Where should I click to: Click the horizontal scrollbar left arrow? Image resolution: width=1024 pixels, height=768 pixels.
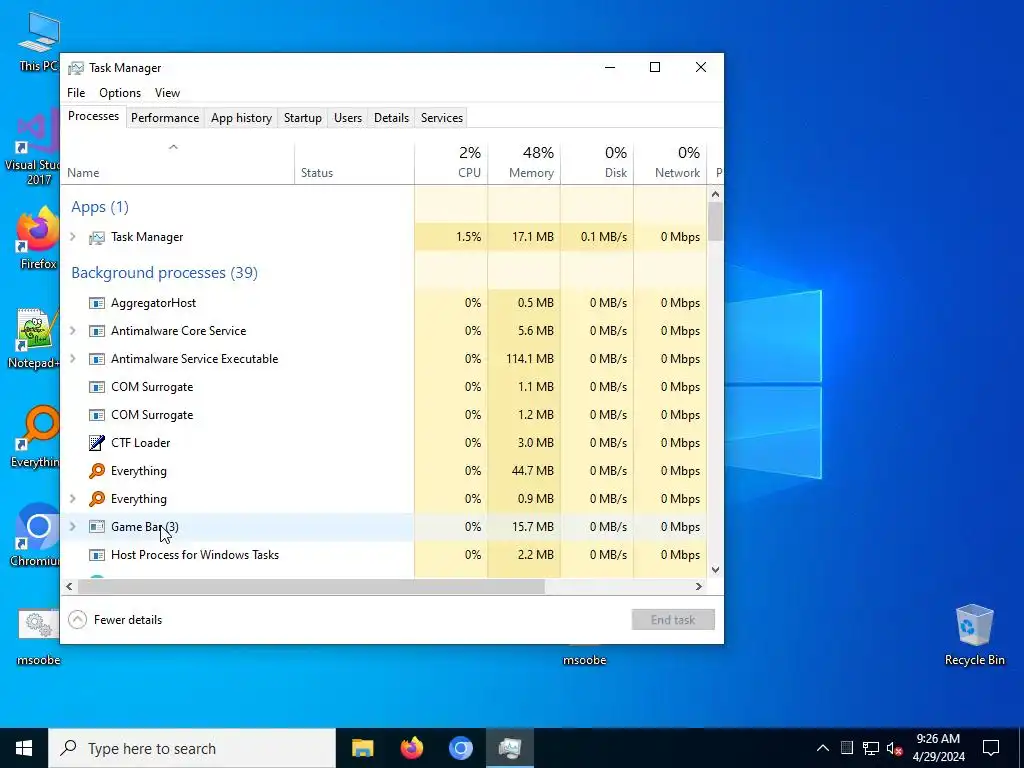tap(69, 586)
